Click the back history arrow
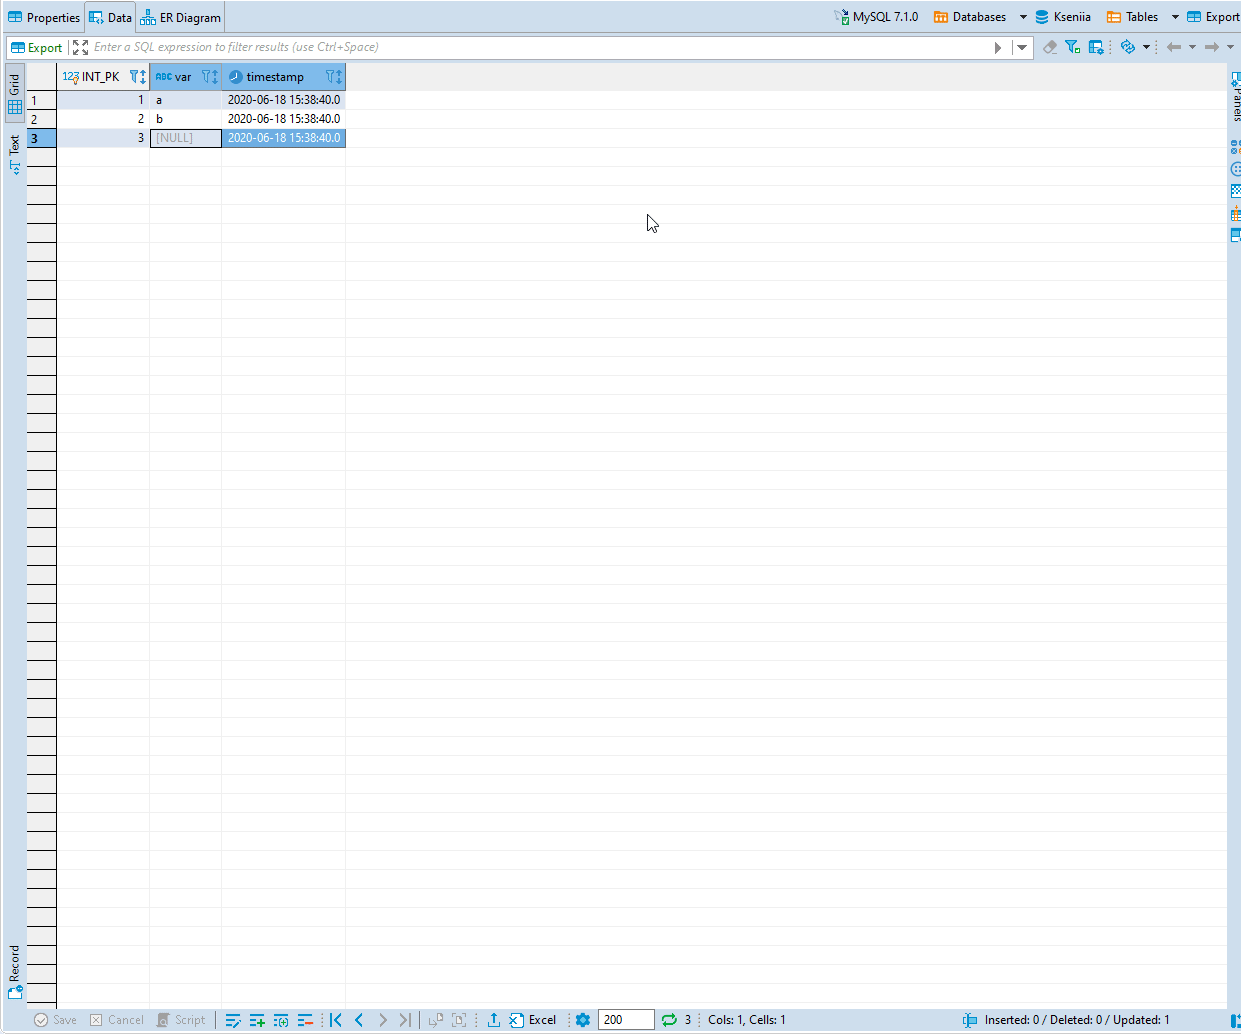Screen dimensions: 1241x1034 (1174, 47)
